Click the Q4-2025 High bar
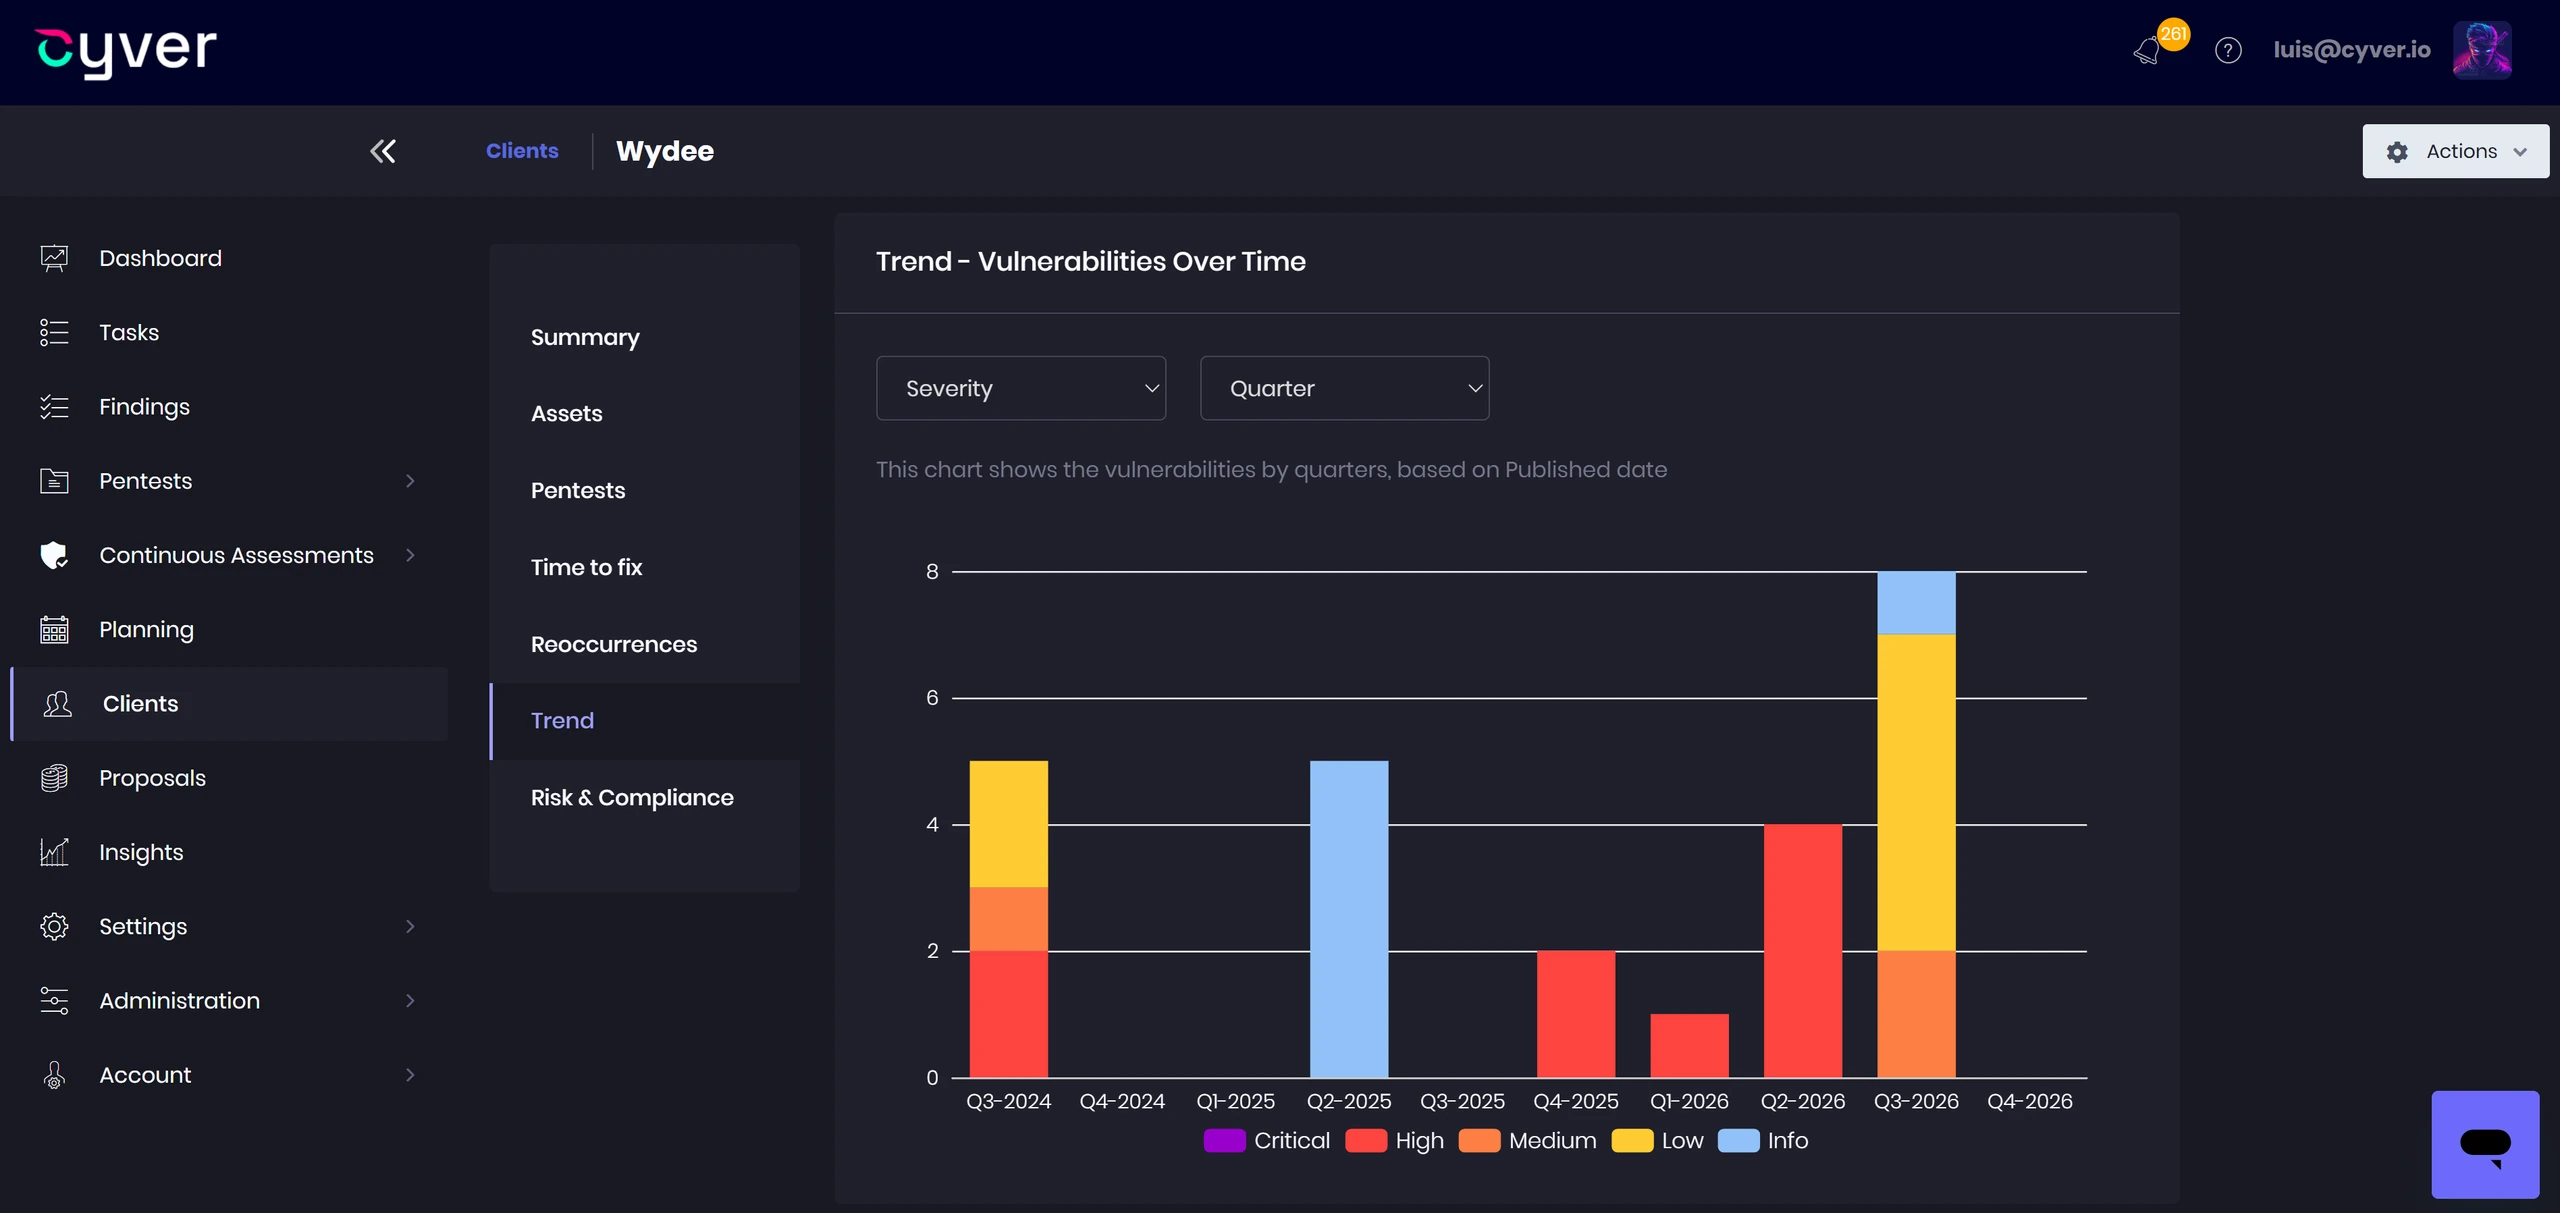The image size is (2560, 1213). pos(1575,1014)
